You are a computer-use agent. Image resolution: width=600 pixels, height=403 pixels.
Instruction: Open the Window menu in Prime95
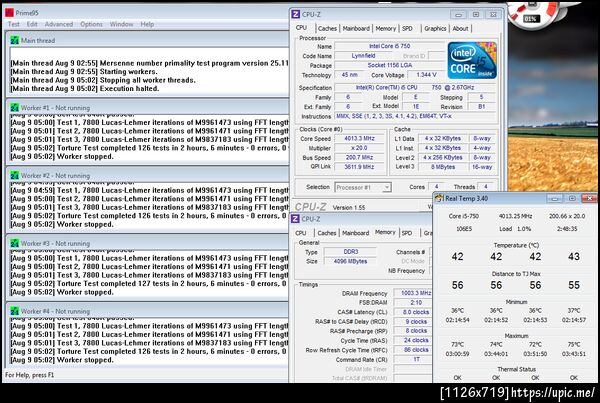pos(121,24)
